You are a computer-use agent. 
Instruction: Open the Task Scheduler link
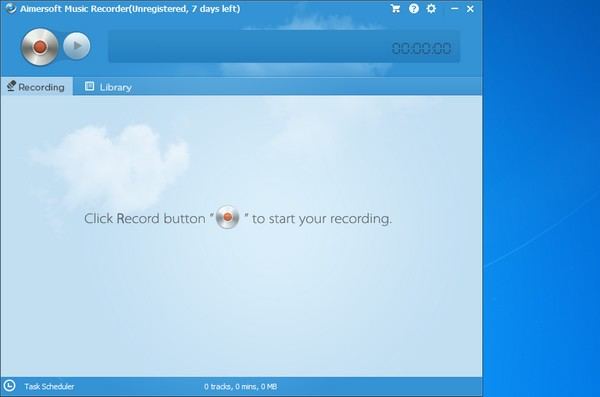click(x=49, y=387)
